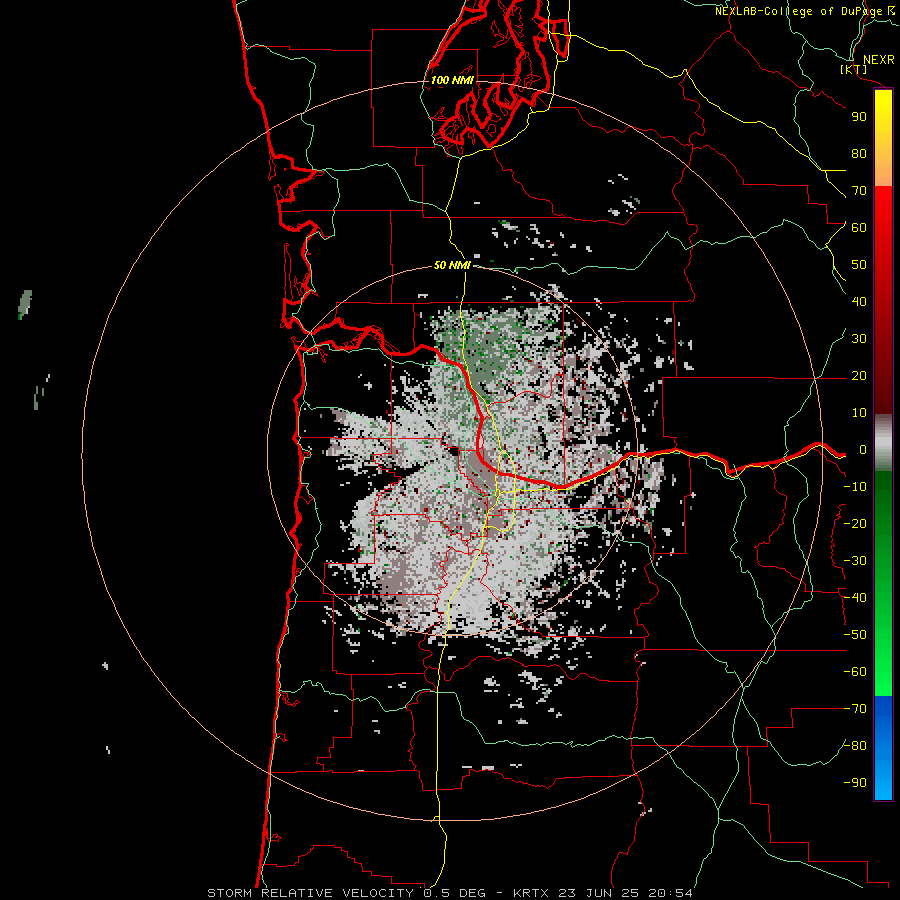This screenshot has width=900, height=900.
Task: Click the -70 knot scale label
Action: pos(855,709)
